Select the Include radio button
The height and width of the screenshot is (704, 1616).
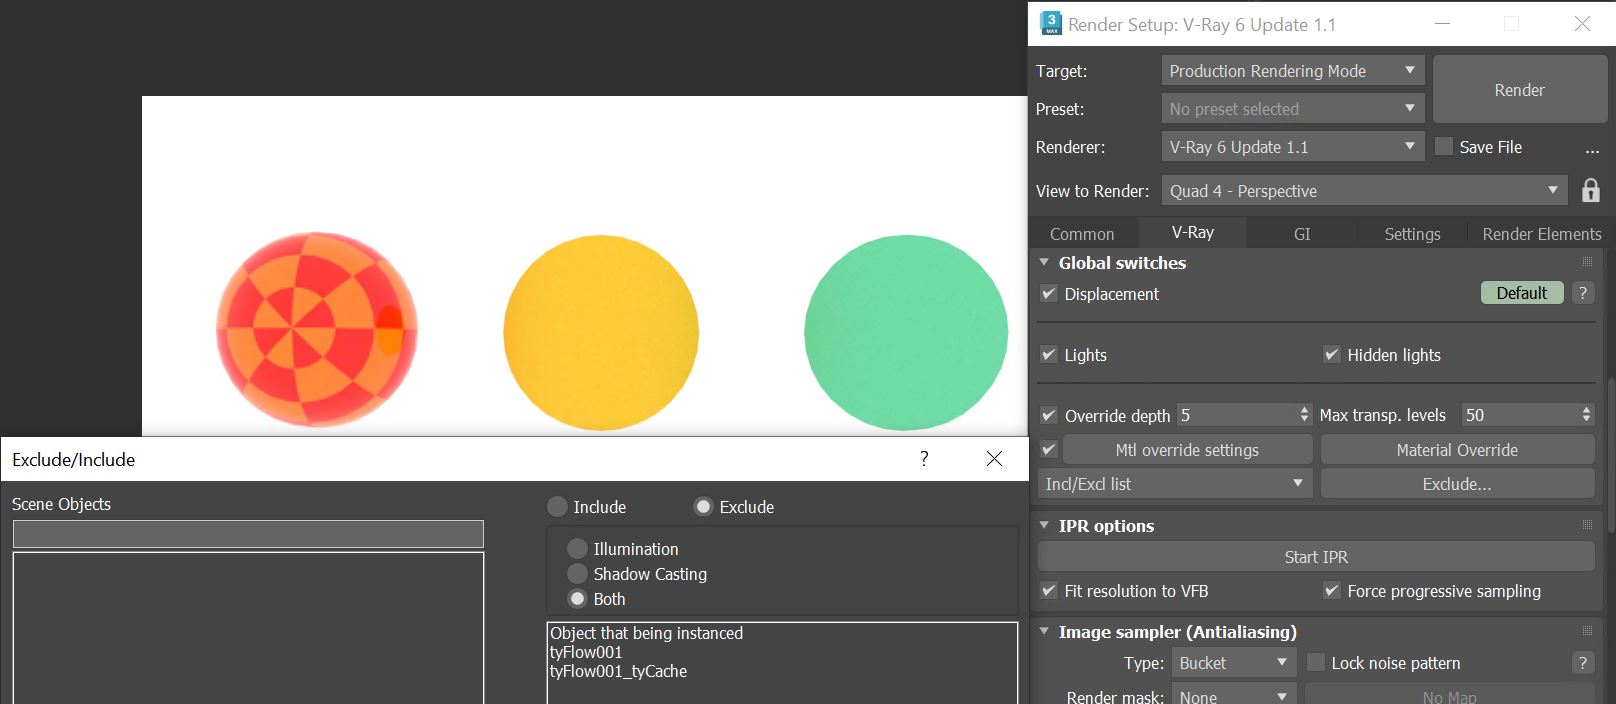point(558,507)
